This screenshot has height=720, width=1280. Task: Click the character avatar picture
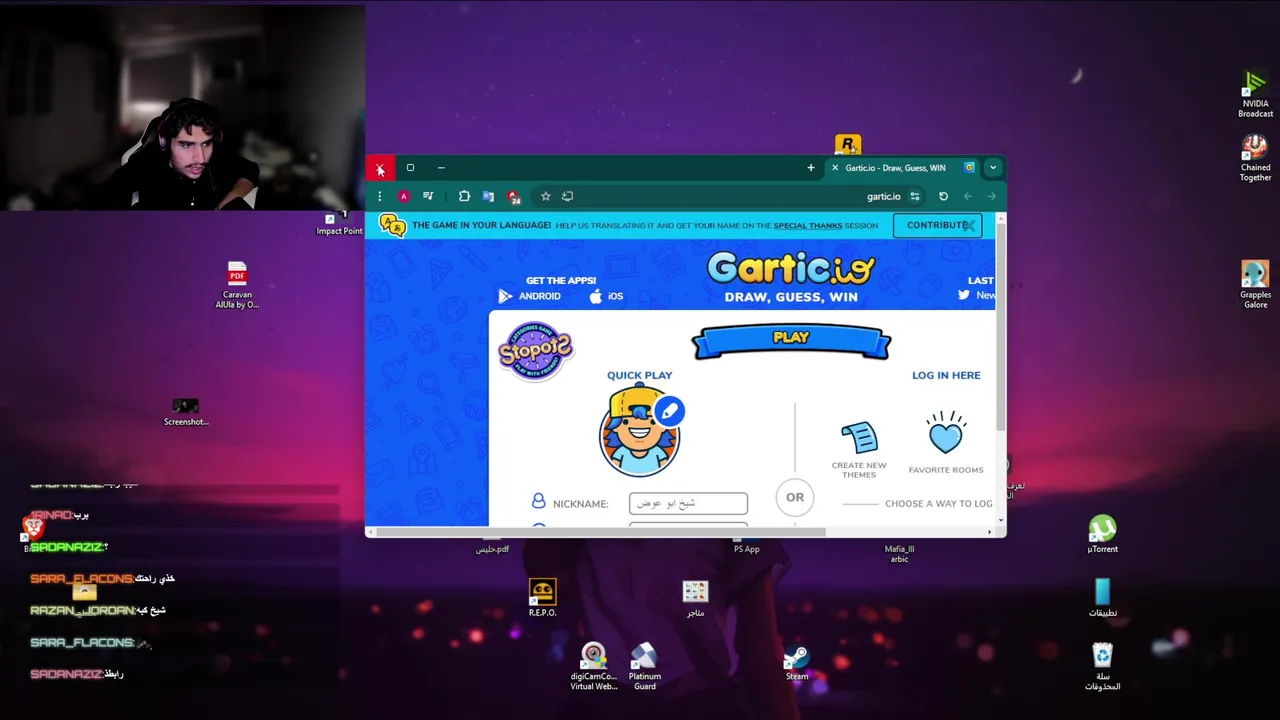click(x=639, y=432)
